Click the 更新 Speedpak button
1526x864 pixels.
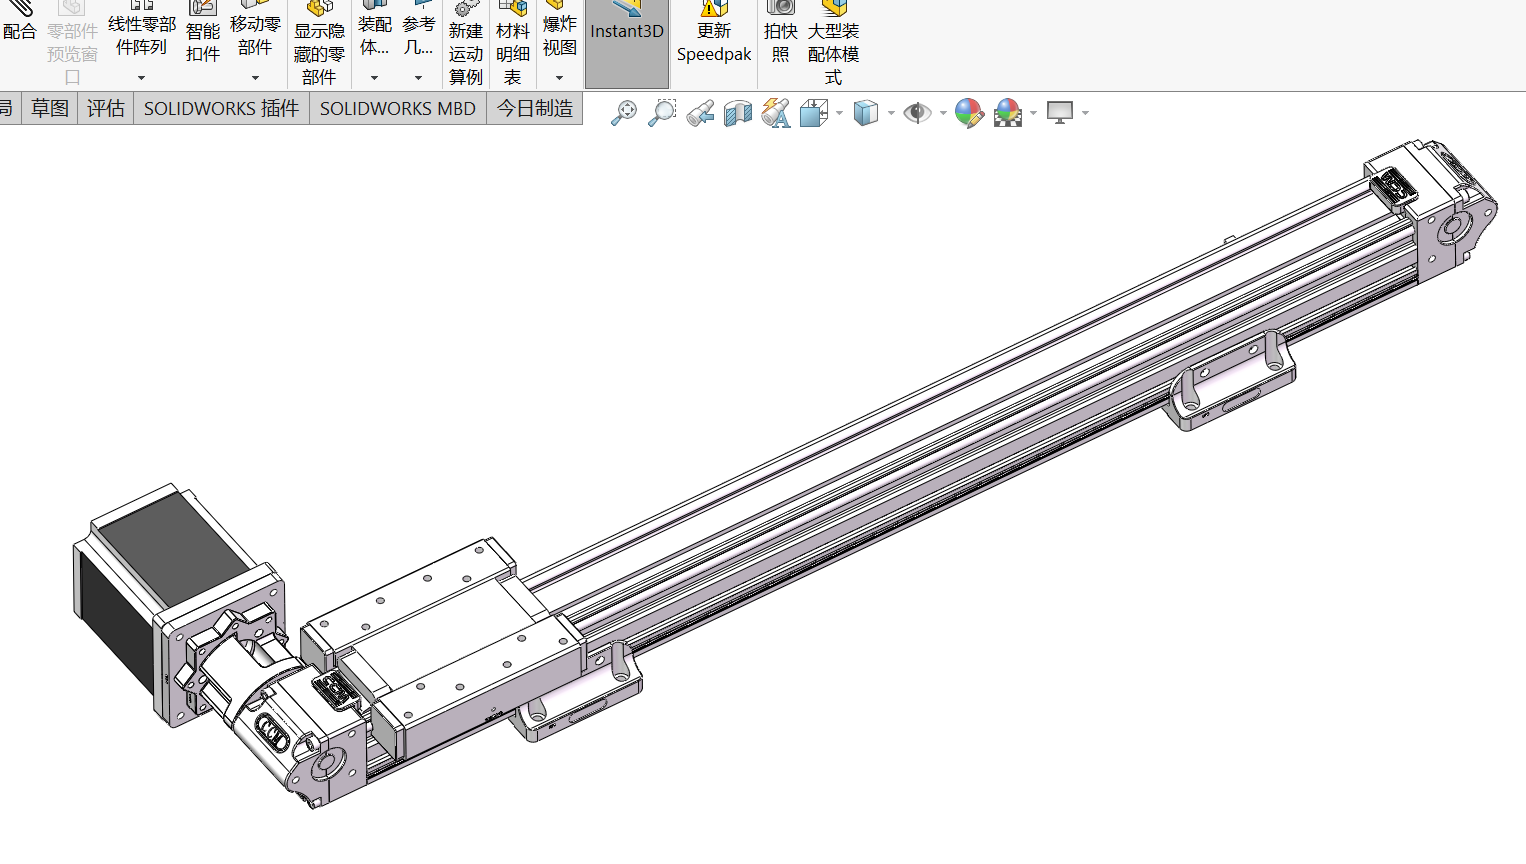pyautogui.click(x=713, y=40)
